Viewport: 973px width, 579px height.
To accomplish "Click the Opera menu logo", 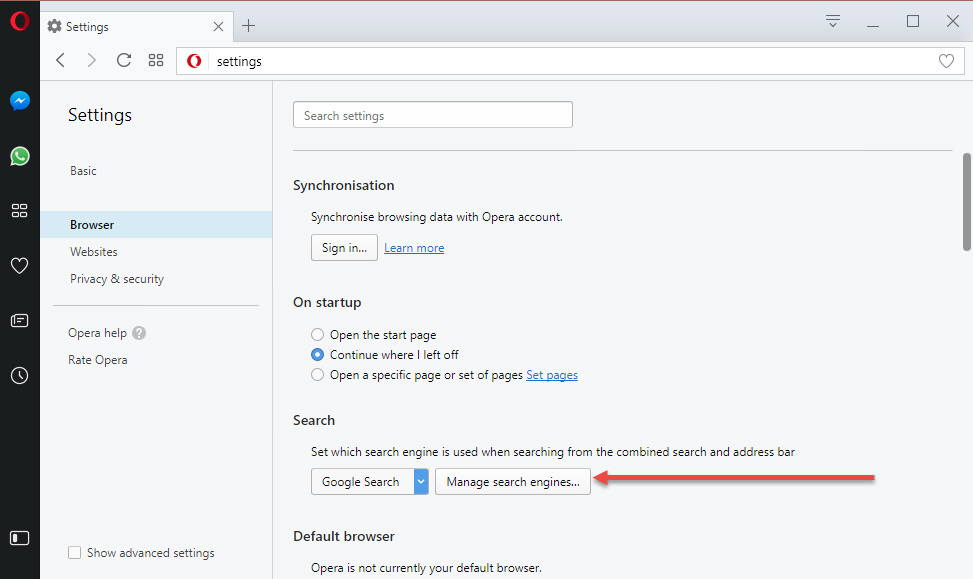I will click(19, 20).
